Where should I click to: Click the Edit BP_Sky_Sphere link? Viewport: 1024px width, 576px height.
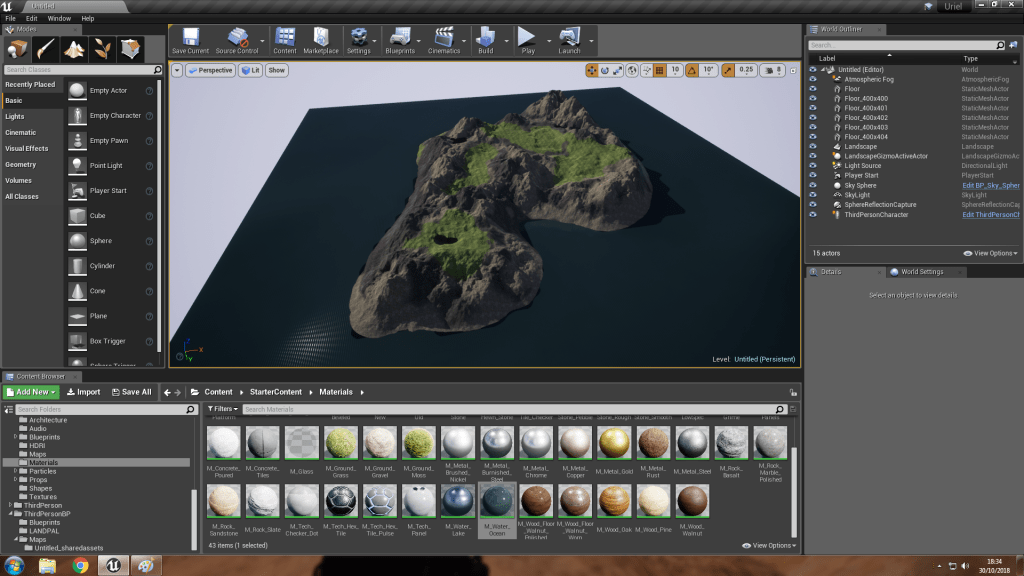point(990,186)
